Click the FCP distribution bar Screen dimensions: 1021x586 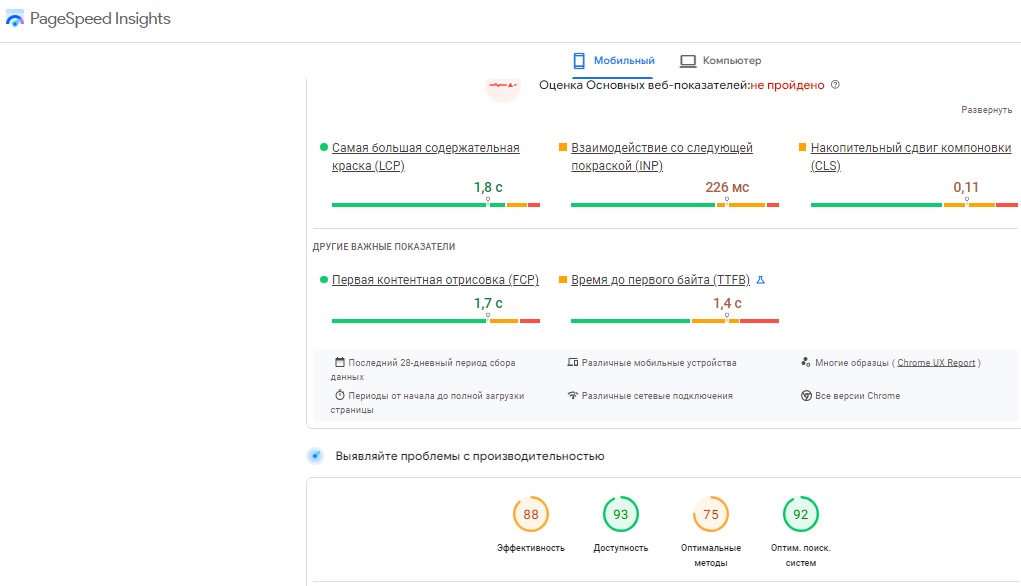pos(436,320)
